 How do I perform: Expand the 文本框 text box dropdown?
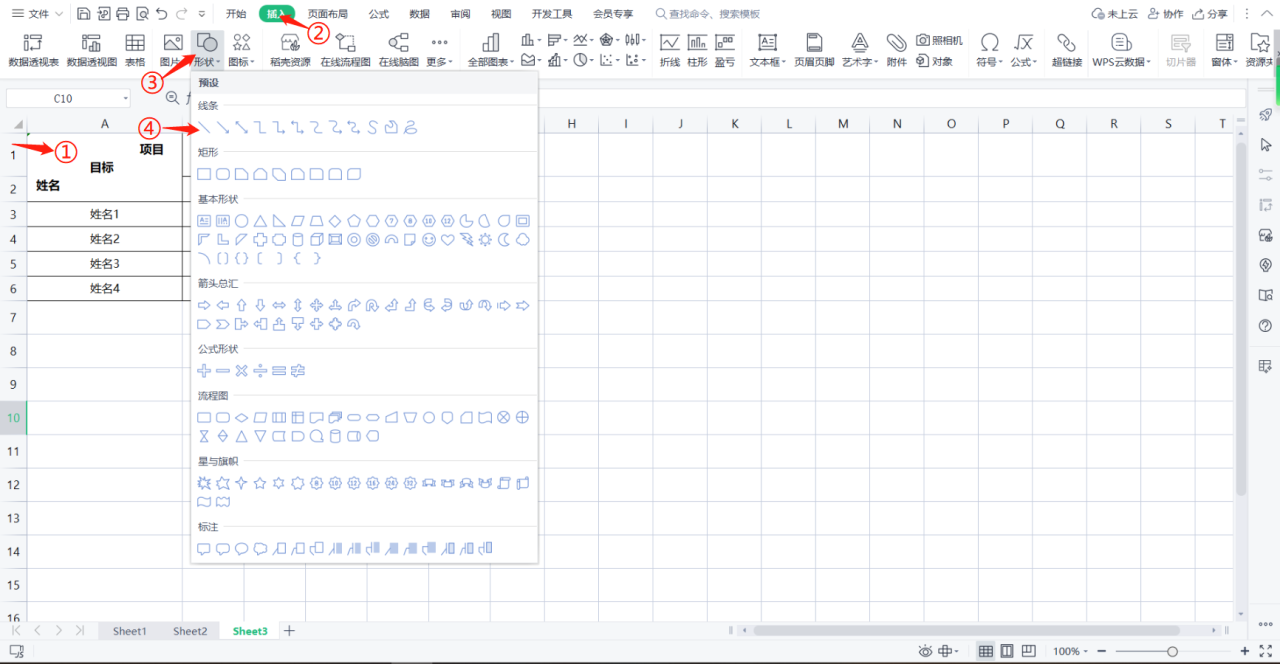(x=767, y=50)
